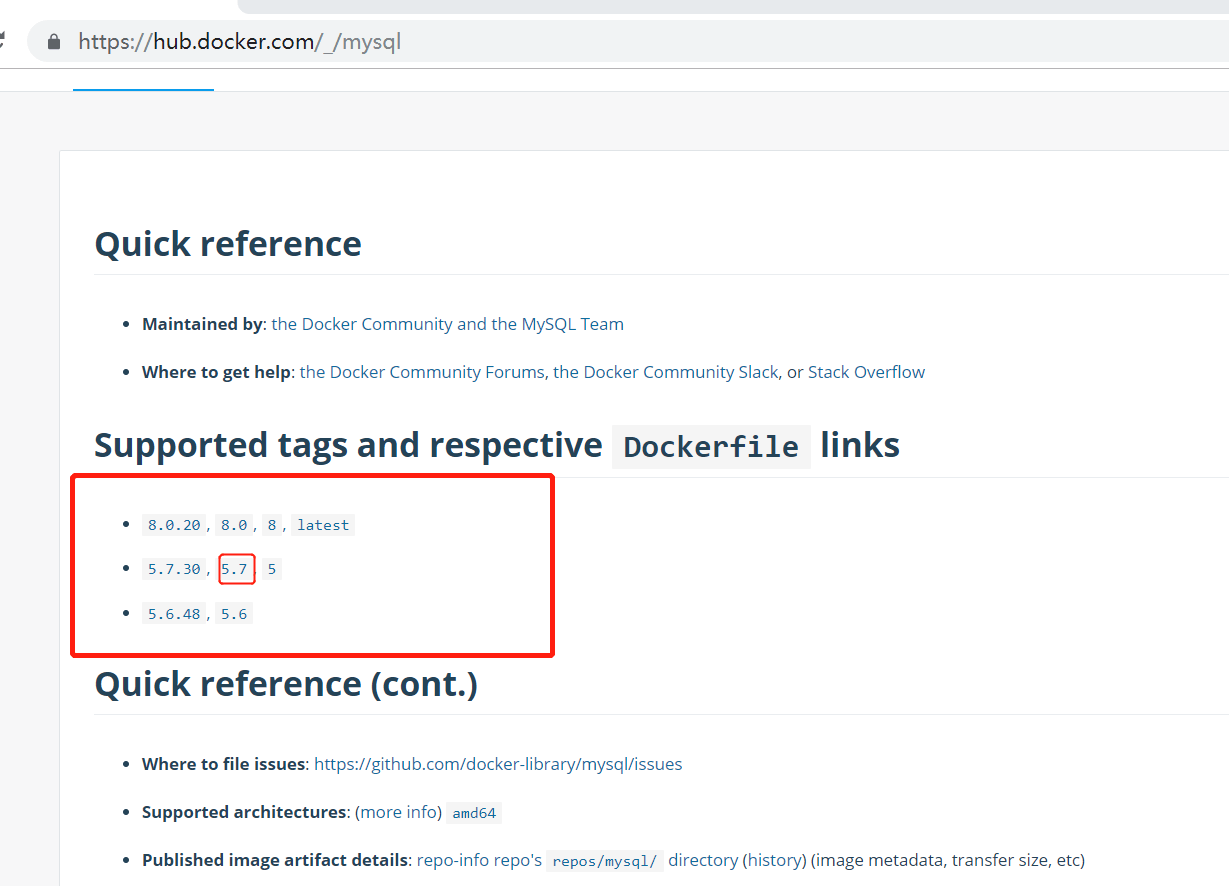Open the 5.6 tag link
The width and height of the screenshot is (1229, 886).
(234, 613)
